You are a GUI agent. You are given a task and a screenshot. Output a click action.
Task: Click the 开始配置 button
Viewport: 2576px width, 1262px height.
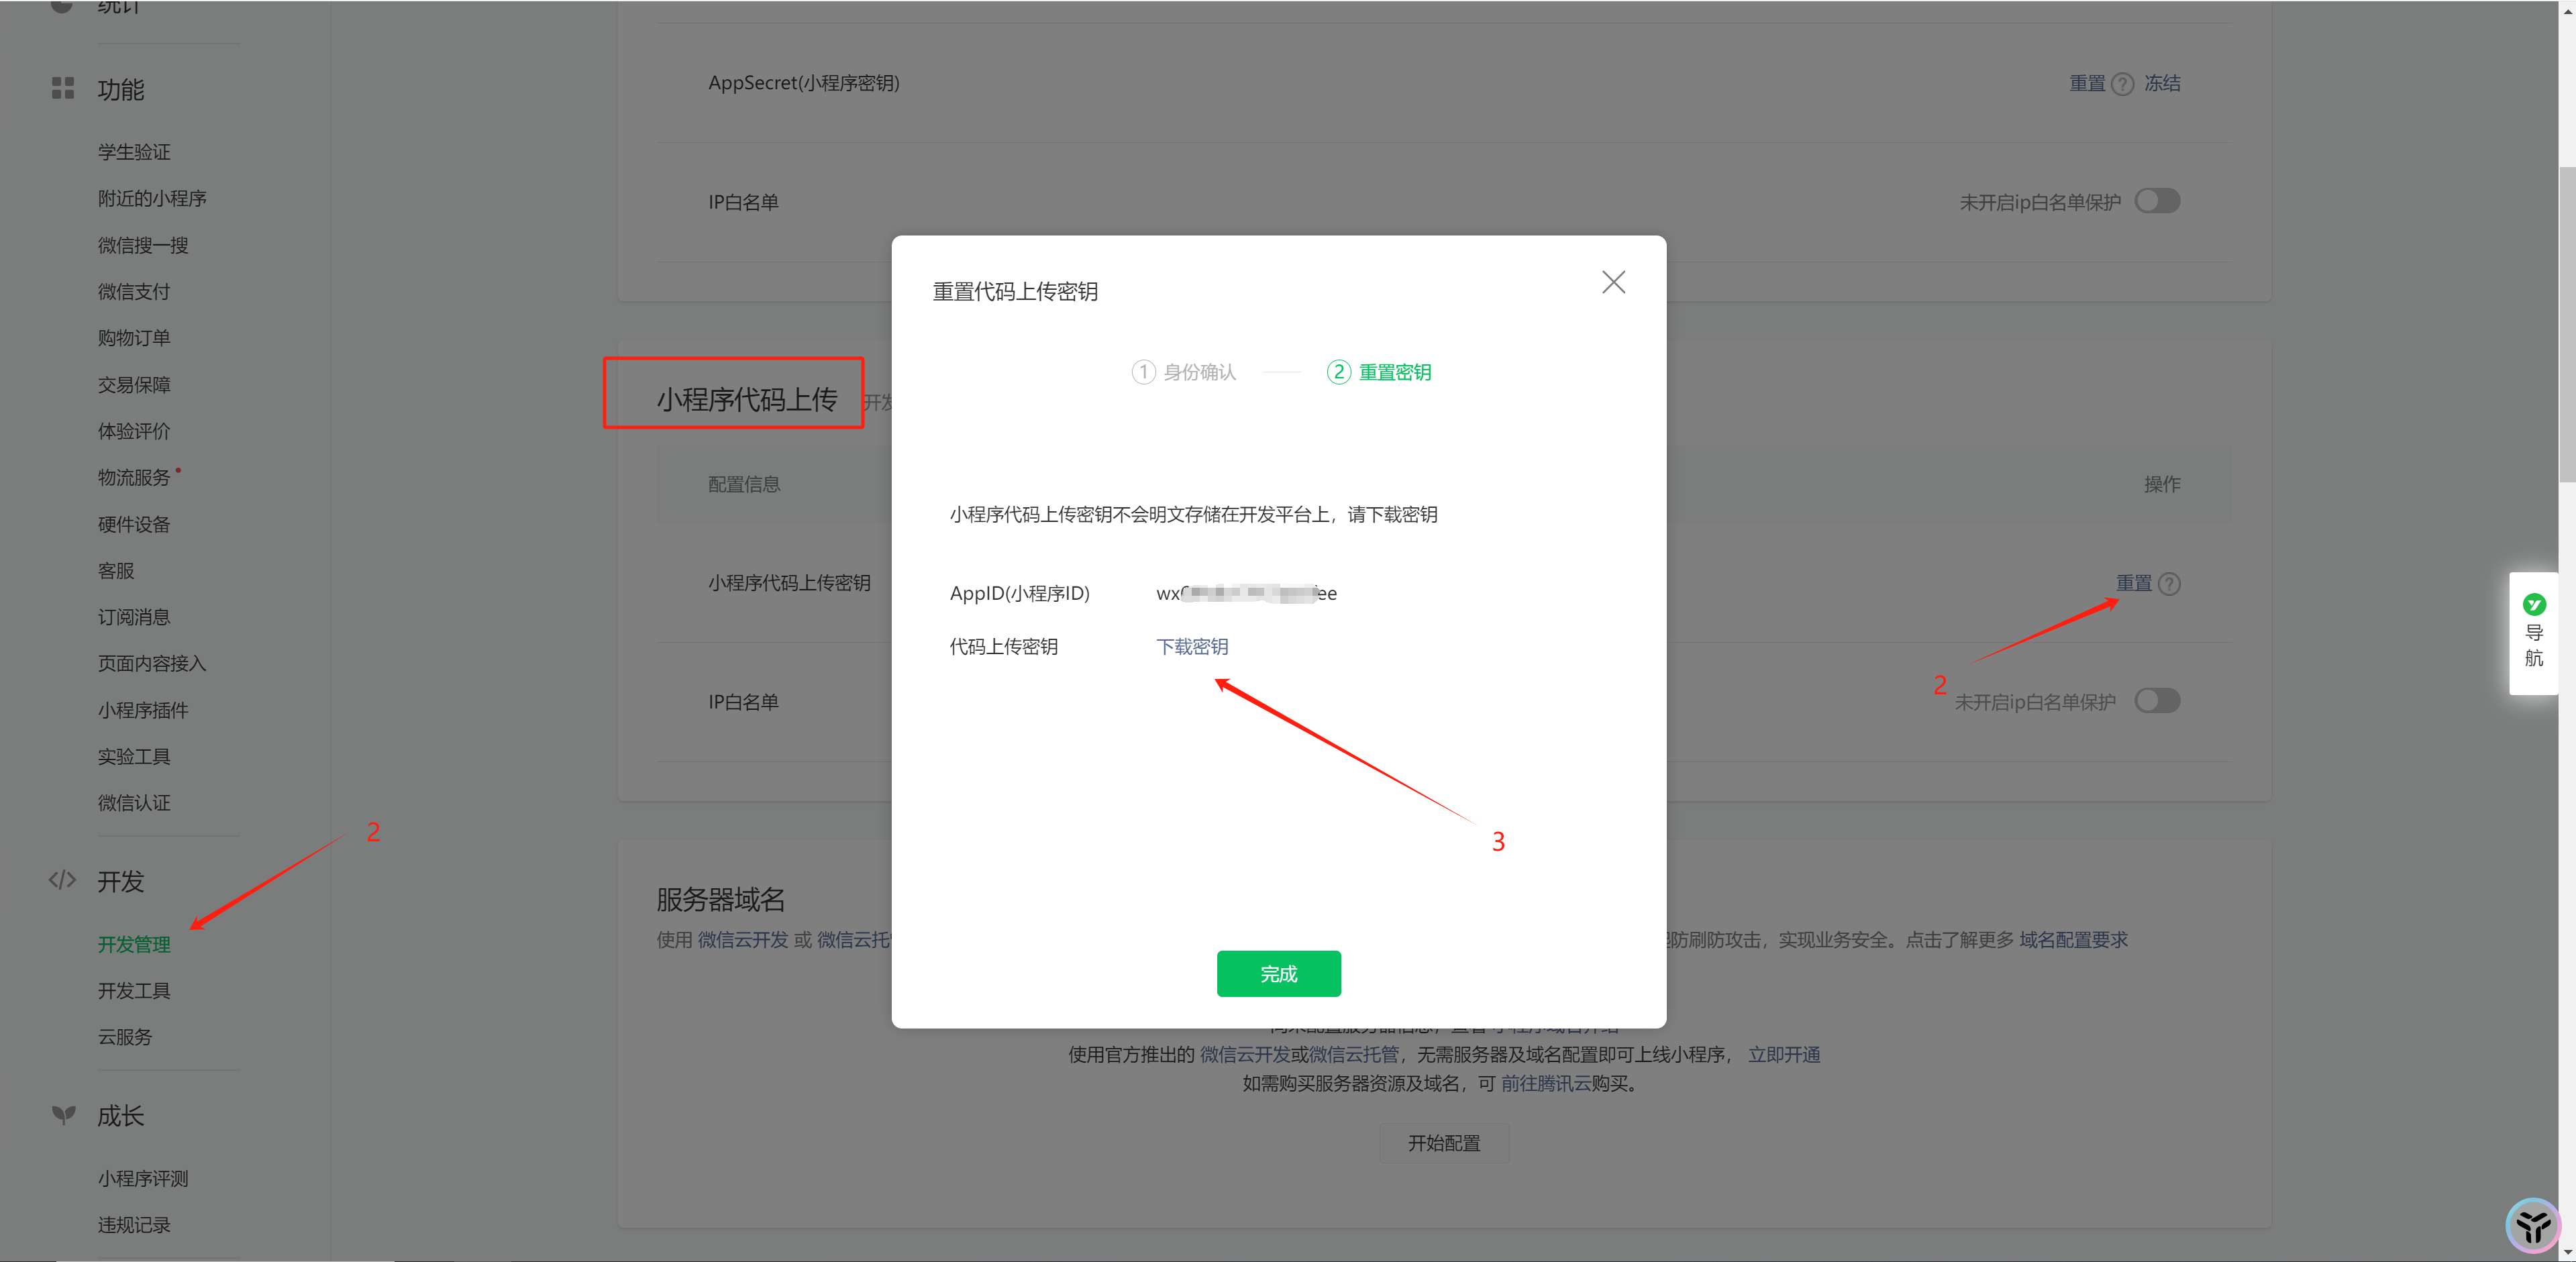click(x=1444, y=1143)
